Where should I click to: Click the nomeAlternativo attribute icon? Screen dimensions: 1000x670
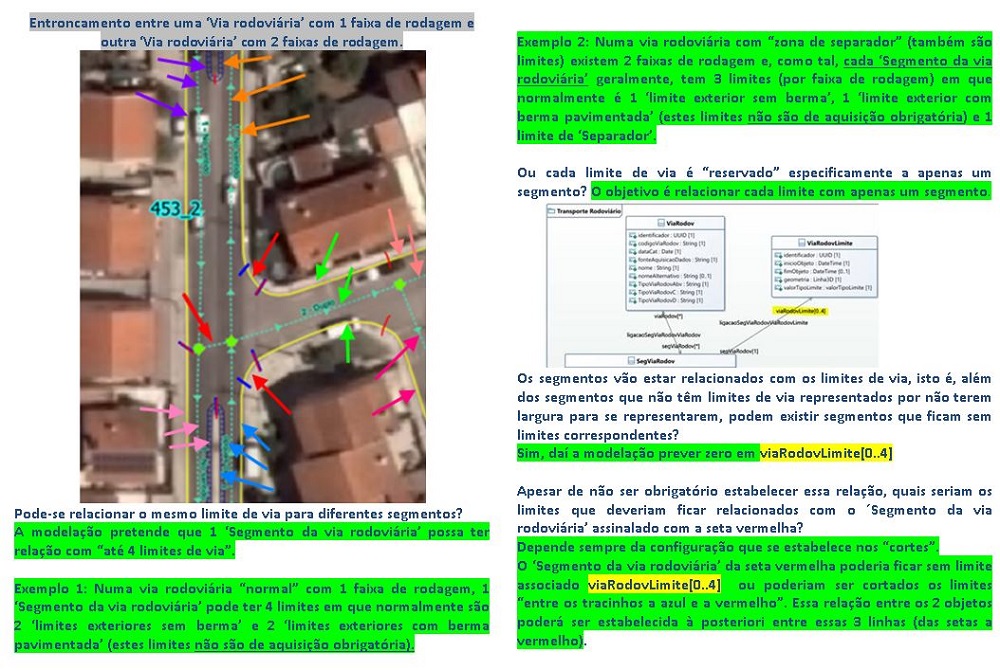pos(633,275)
